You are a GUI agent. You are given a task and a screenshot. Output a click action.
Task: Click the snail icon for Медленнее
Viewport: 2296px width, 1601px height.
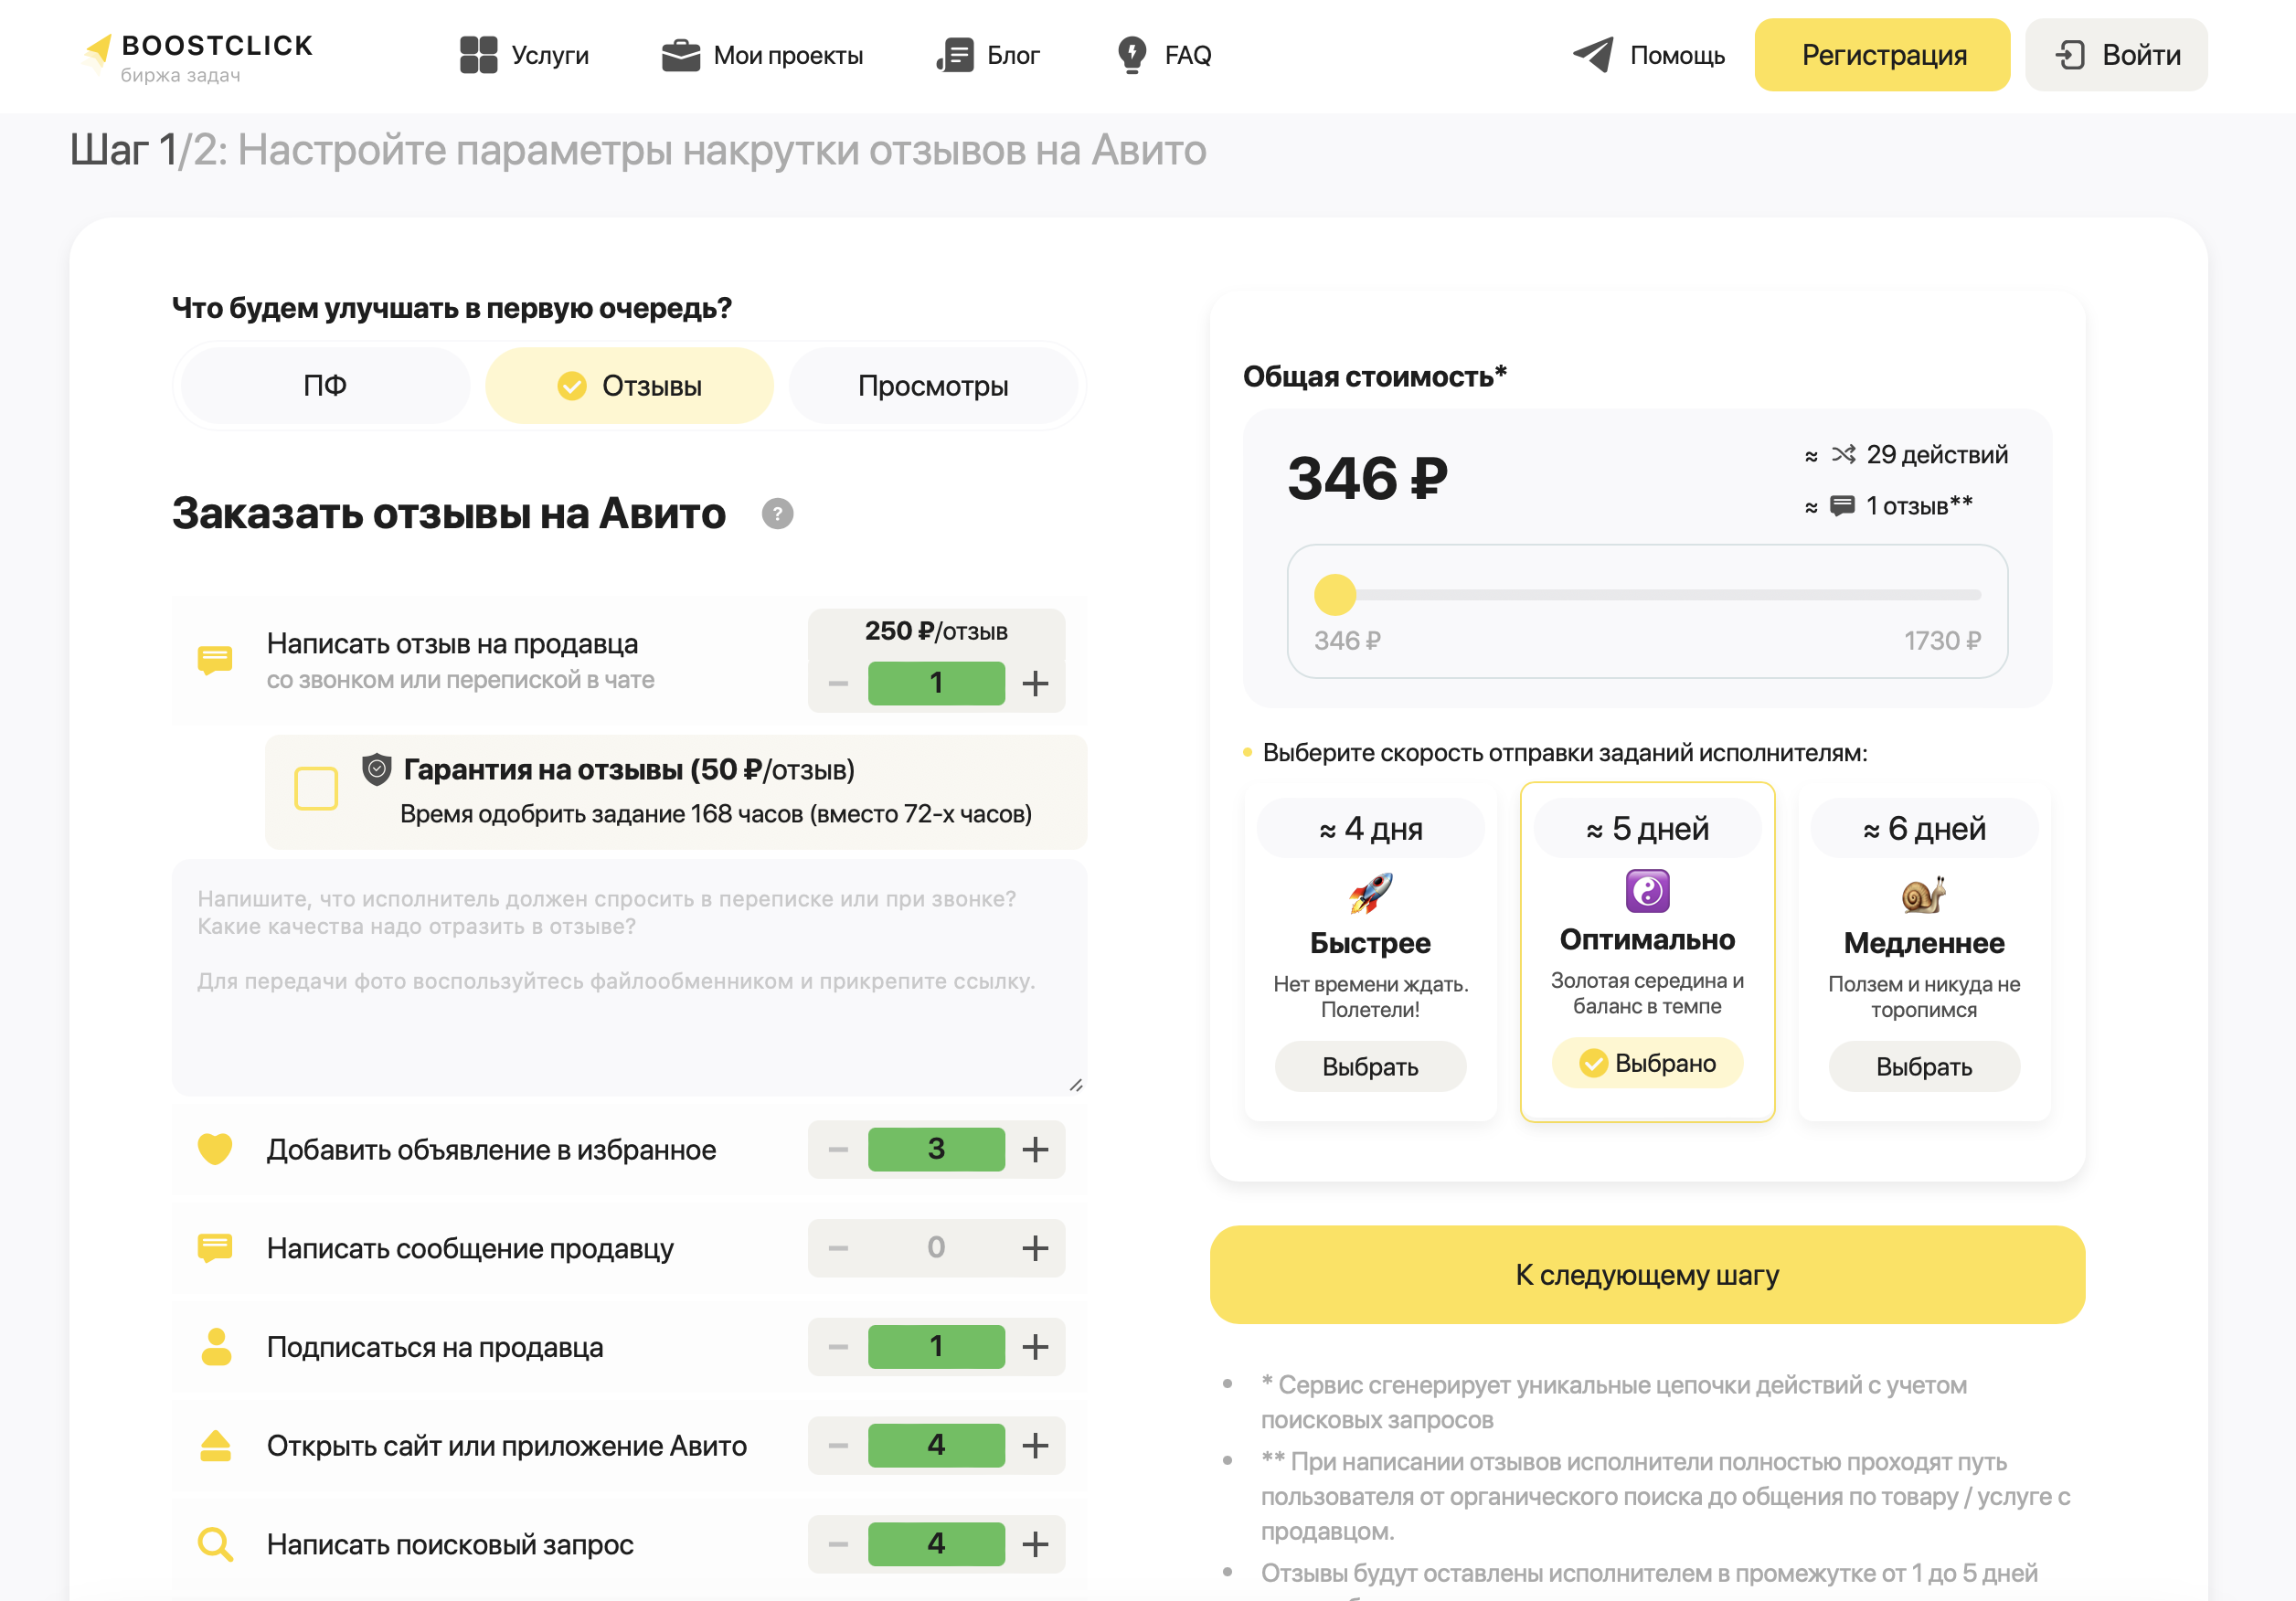pos(1924,893)
